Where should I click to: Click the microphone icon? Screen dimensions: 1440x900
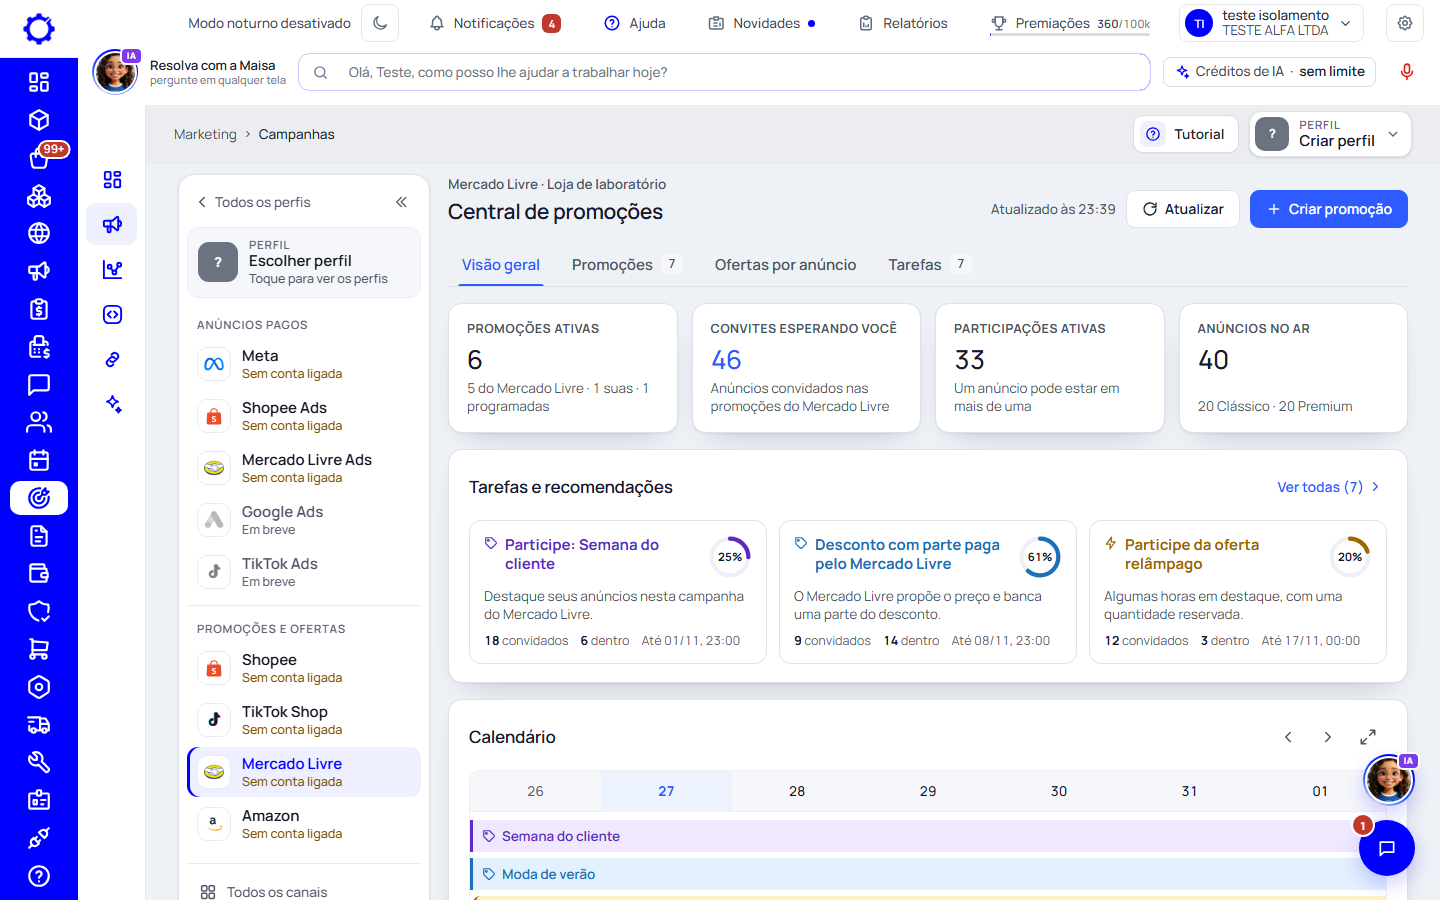(x=1406, y=72)
